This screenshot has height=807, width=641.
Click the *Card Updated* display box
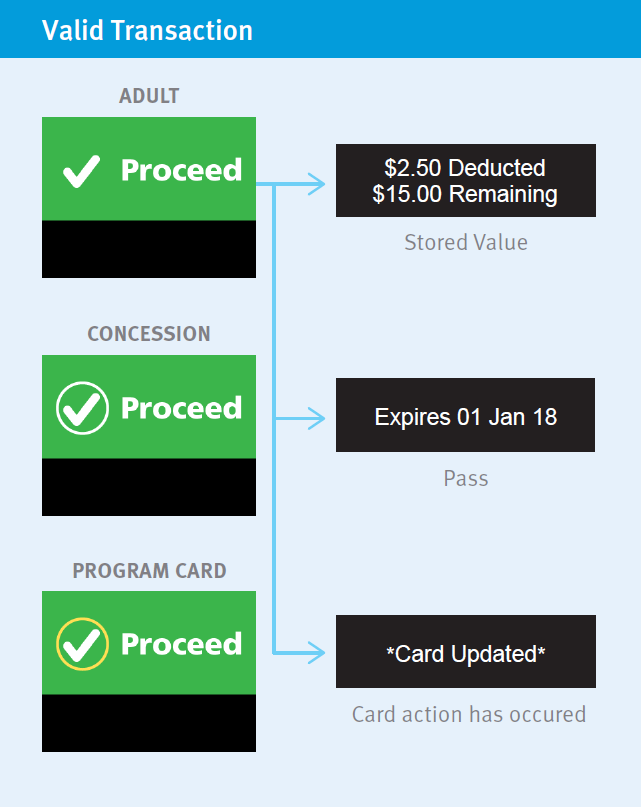click(465, 653)
